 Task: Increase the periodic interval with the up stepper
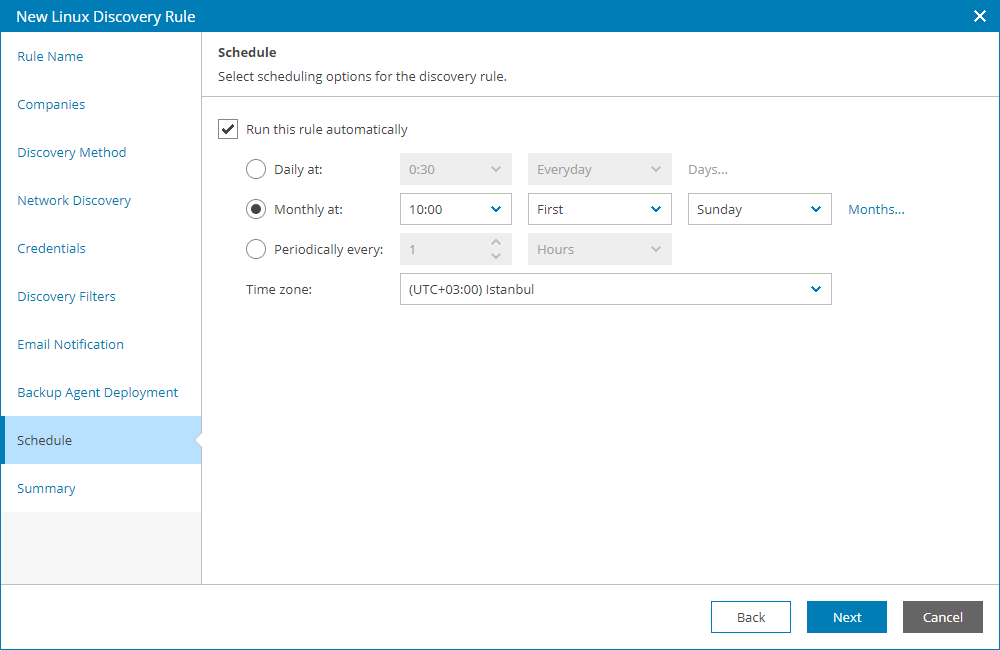tap(494, 243)
